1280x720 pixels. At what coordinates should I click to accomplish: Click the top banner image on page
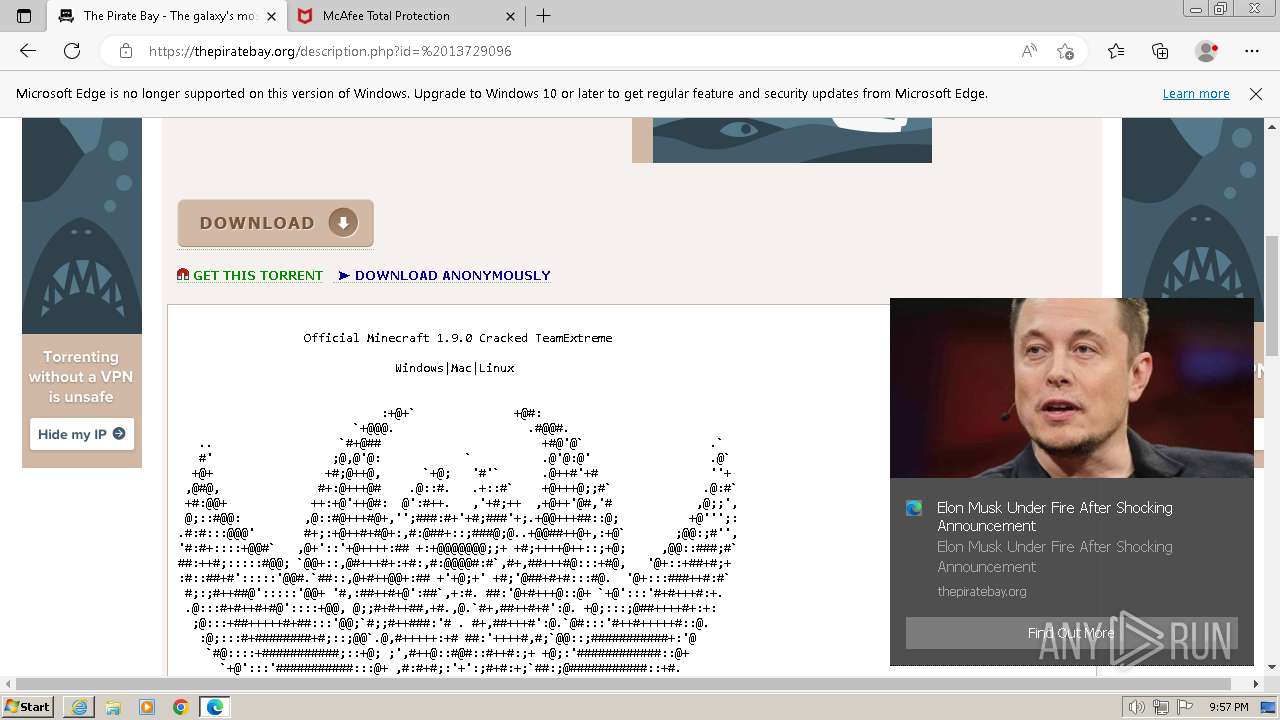(782, 140)
